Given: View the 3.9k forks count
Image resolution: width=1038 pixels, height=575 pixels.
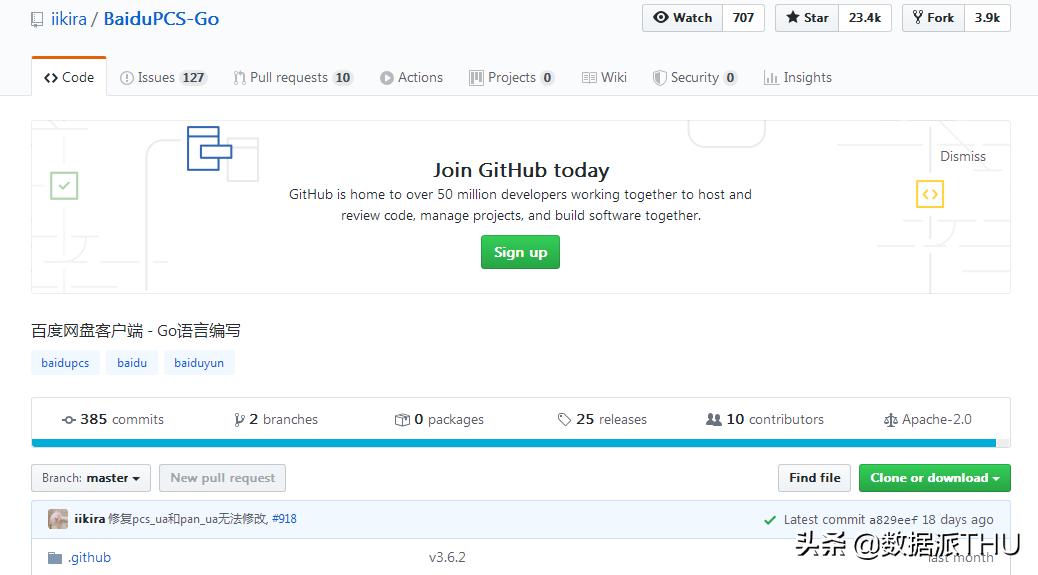Looking at the screenshot, I should [987, 18].
